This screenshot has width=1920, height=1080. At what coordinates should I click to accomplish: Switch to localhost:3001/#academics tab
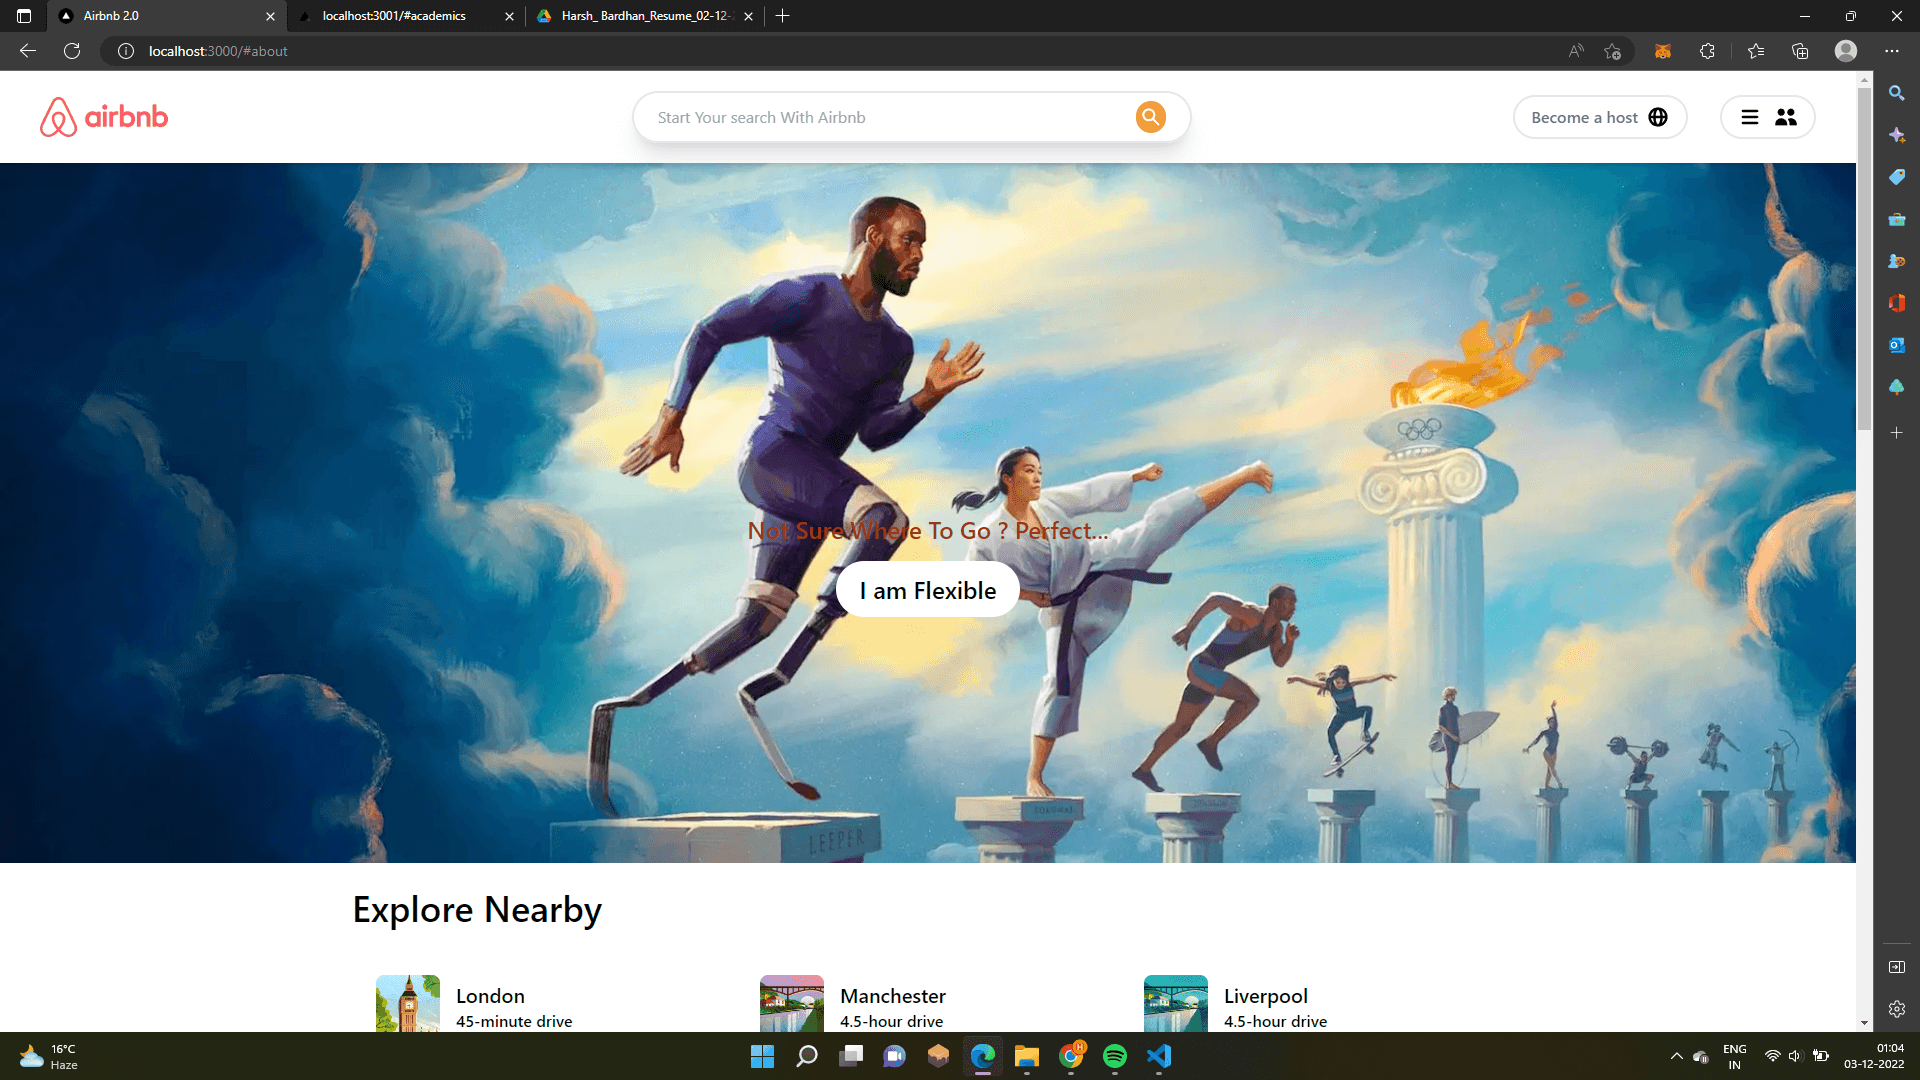394,16
